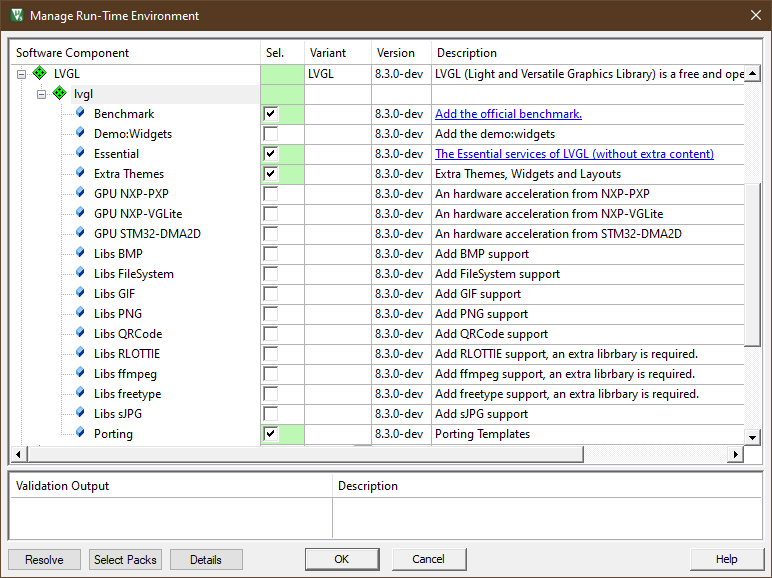Image resolution: width=772 pixels, height=578 pixels.
Task: Click the blue icon next to Libs ffmpeg
Action: point(80,373)
